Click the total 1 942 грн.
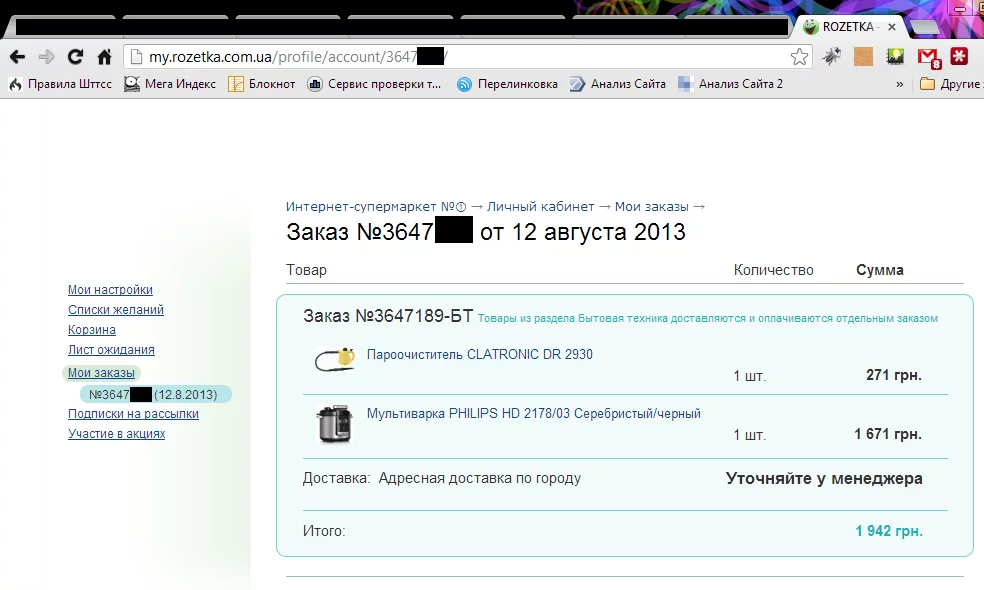This screenshot has width=984, height=590. pos(889,531)
